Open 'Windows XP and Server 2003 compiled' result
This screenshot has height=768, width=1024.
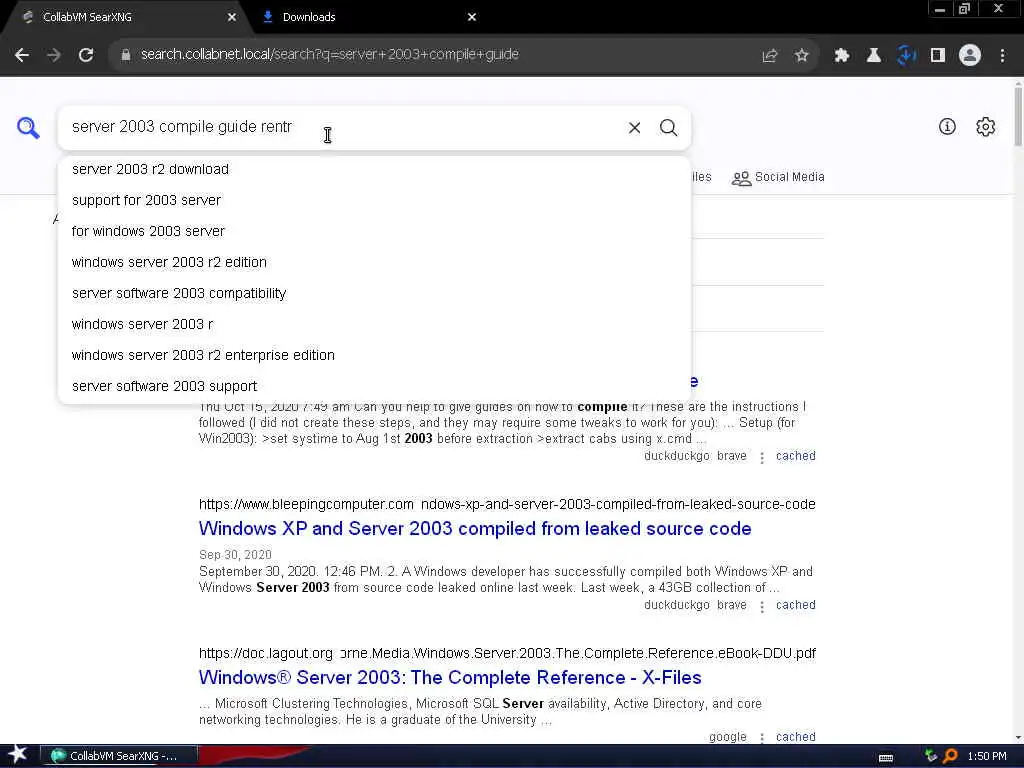point(475,528)
